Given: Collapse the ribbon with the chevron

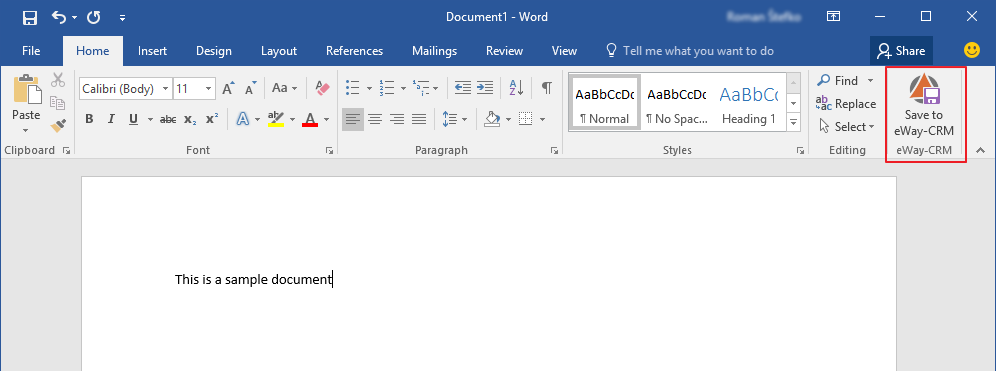Looking at the screenshot, I should (x=979, y=151).
